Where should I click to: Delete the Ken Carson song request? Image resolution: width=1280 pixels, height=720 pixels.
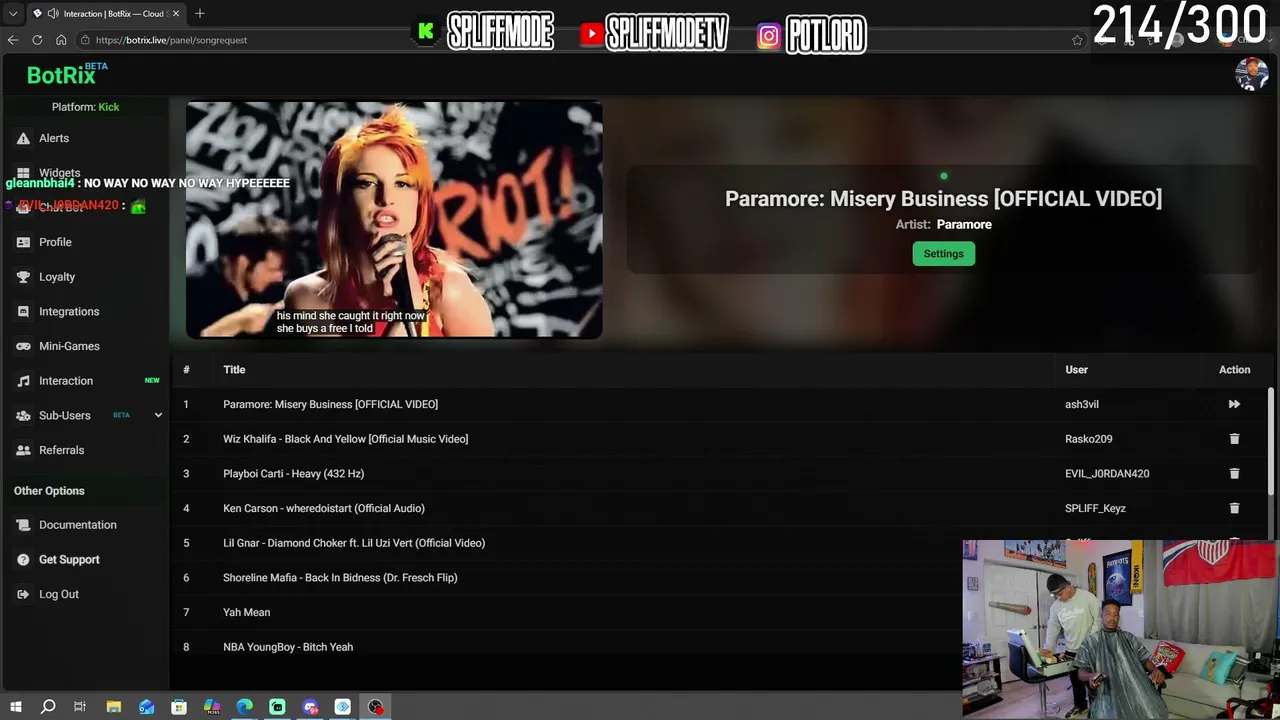(x=1234, y=508)
